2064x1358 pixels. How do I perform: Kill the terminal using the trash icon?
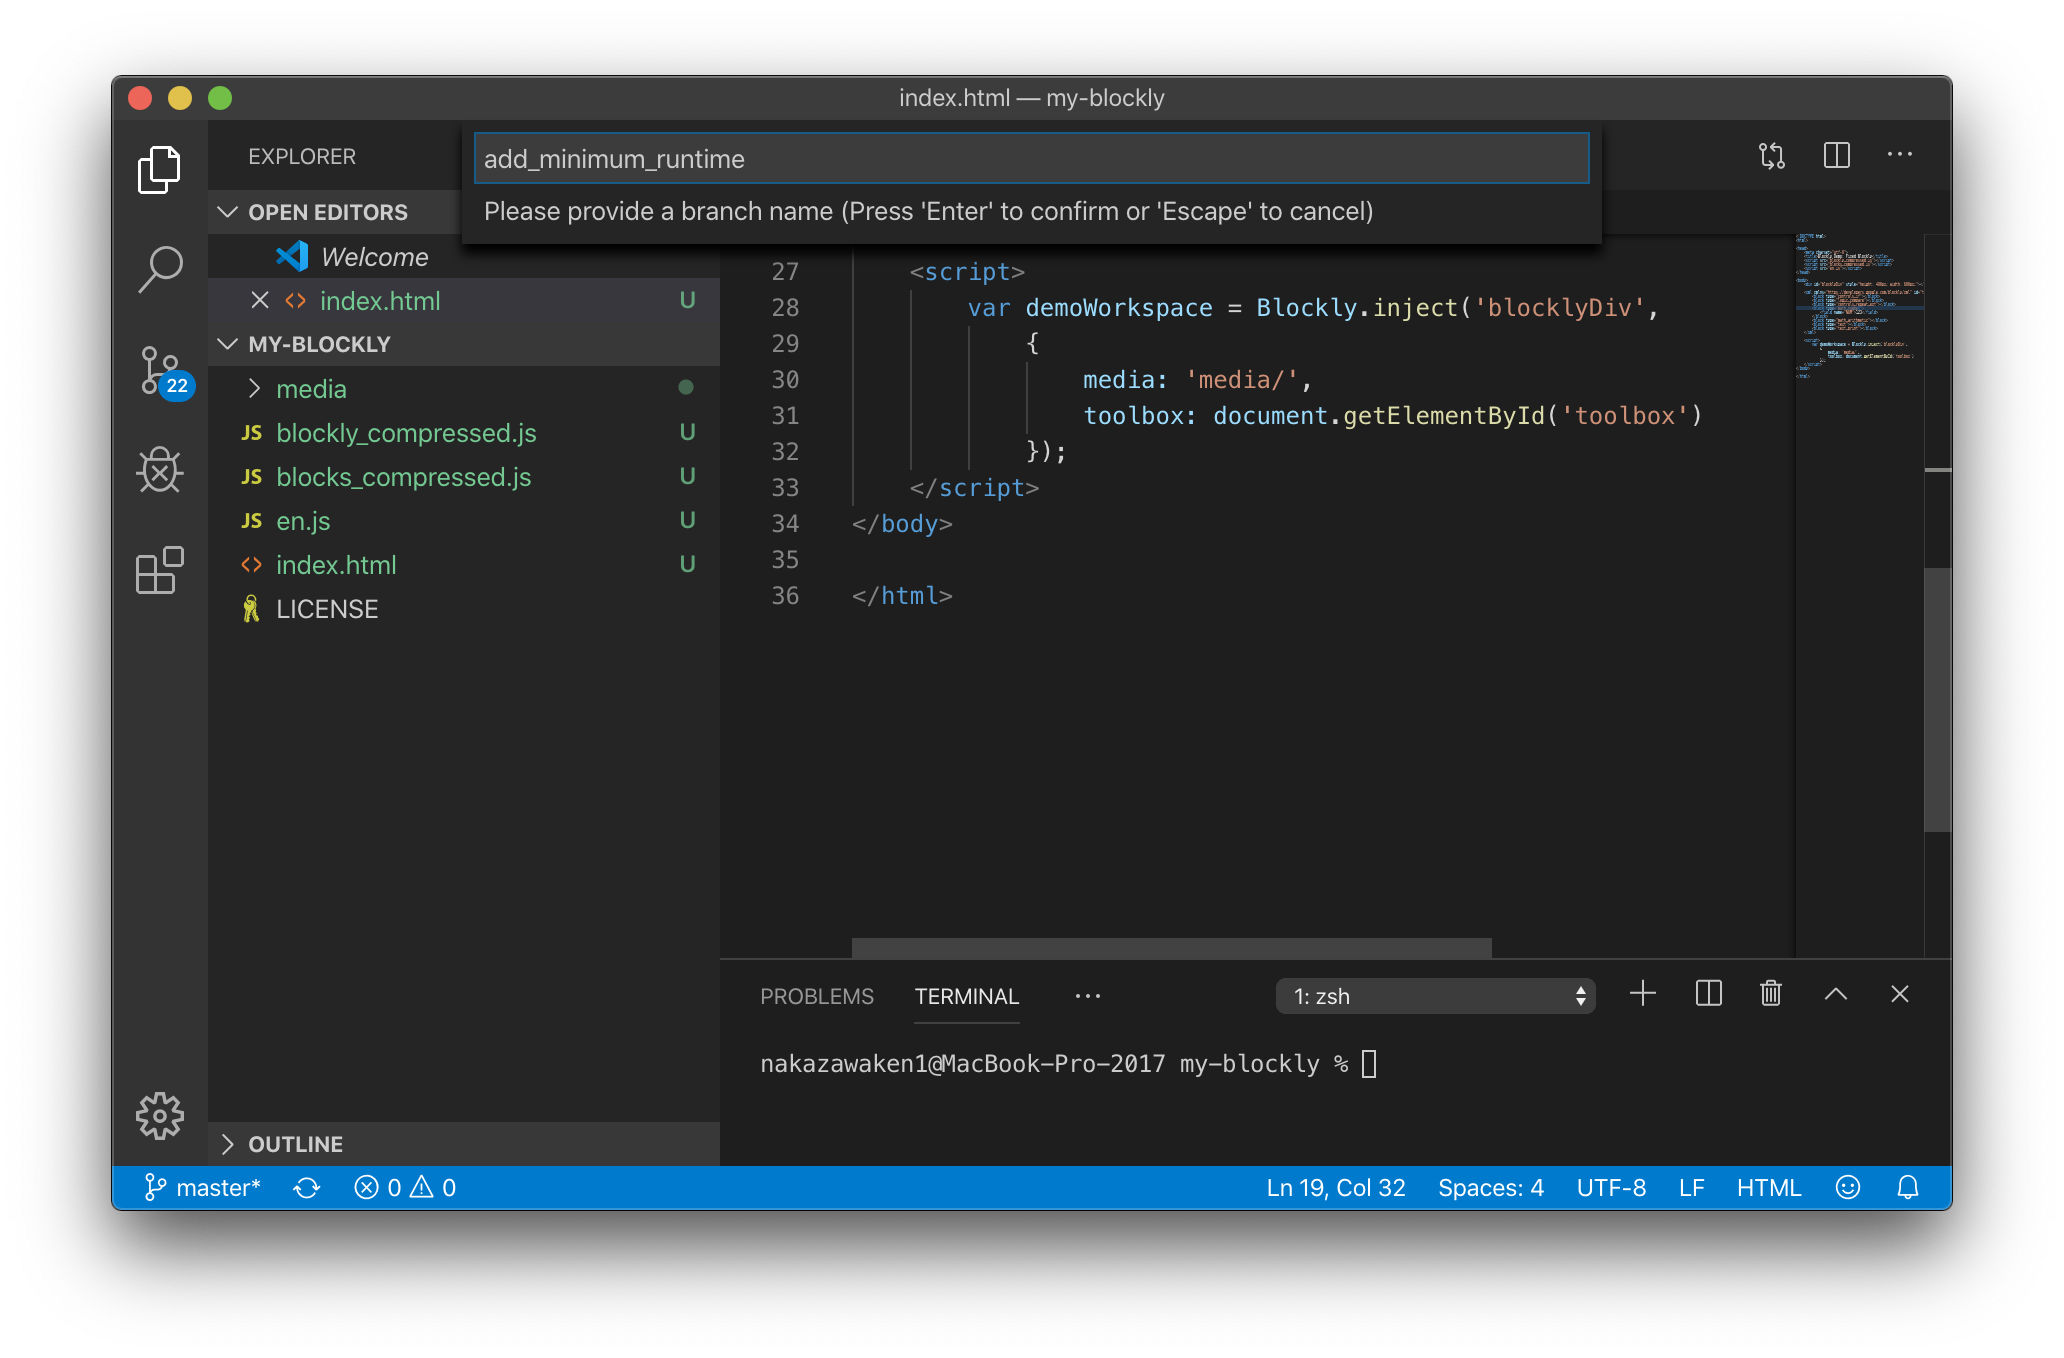tap(1769, 994)
